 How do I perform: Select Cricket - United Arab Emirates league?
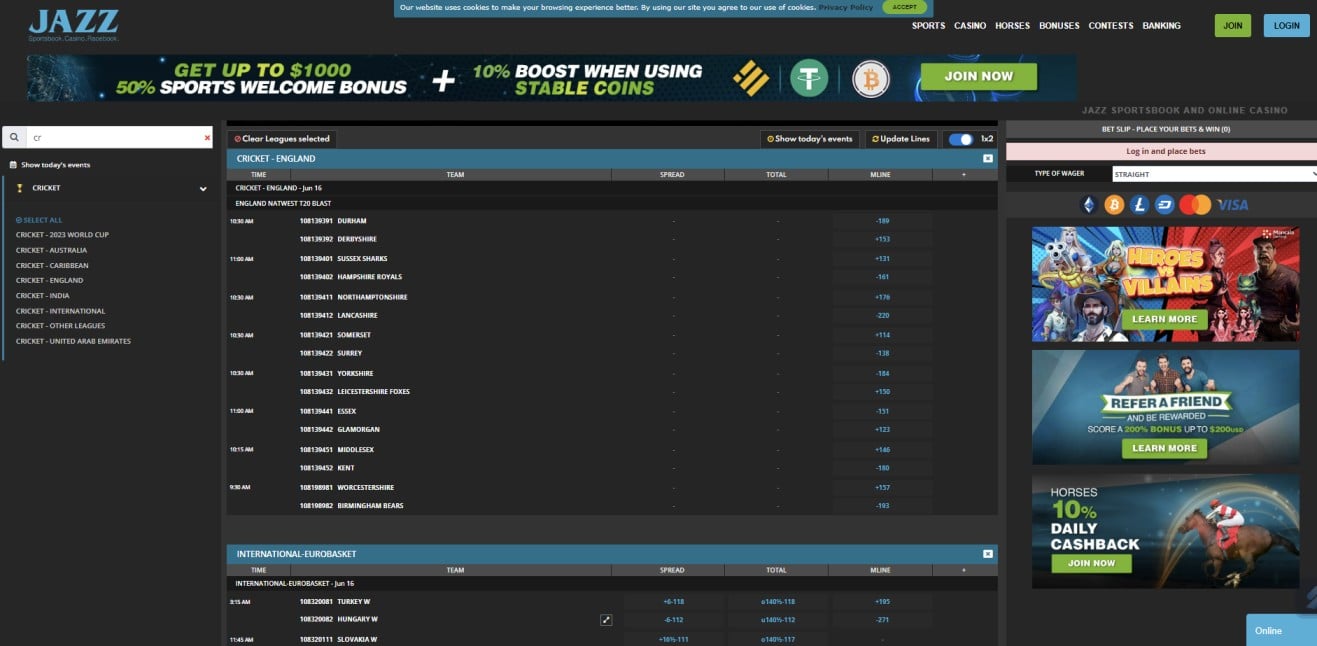(x=73, y=341)
